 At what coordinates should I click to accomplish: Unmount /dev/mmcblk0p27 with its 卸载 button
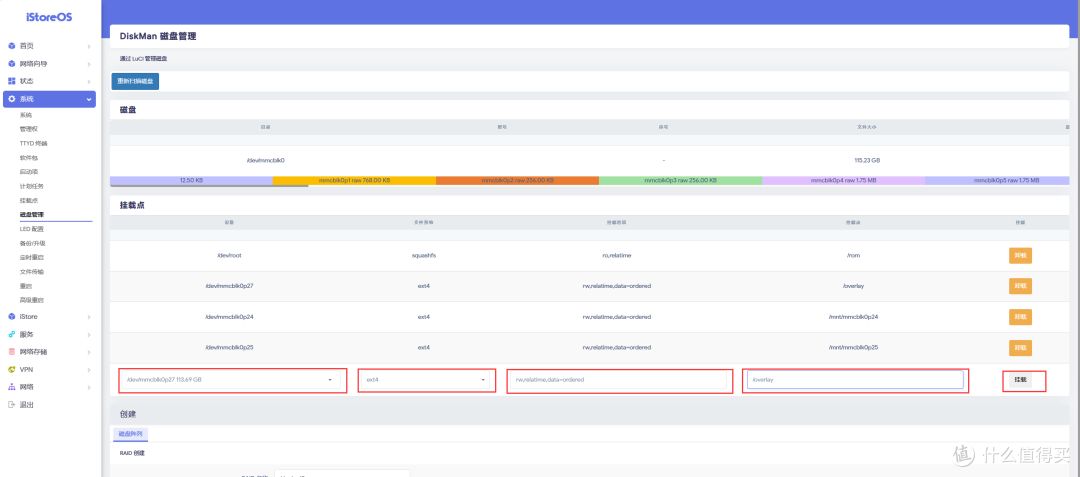coord(1020,286)
